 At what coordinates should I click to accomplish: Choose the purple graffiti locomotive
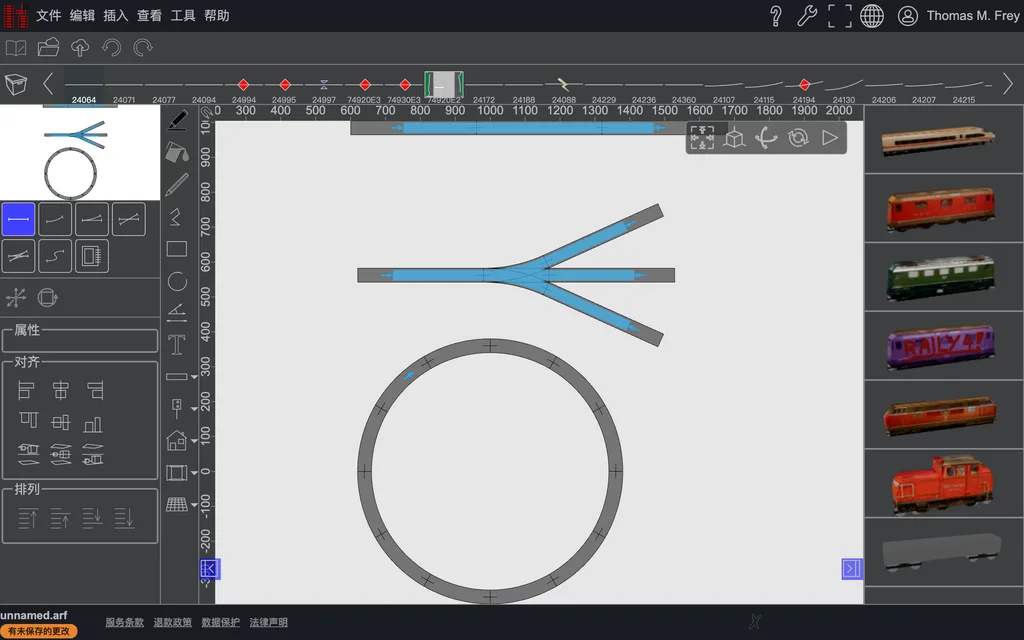coord(940,345)
